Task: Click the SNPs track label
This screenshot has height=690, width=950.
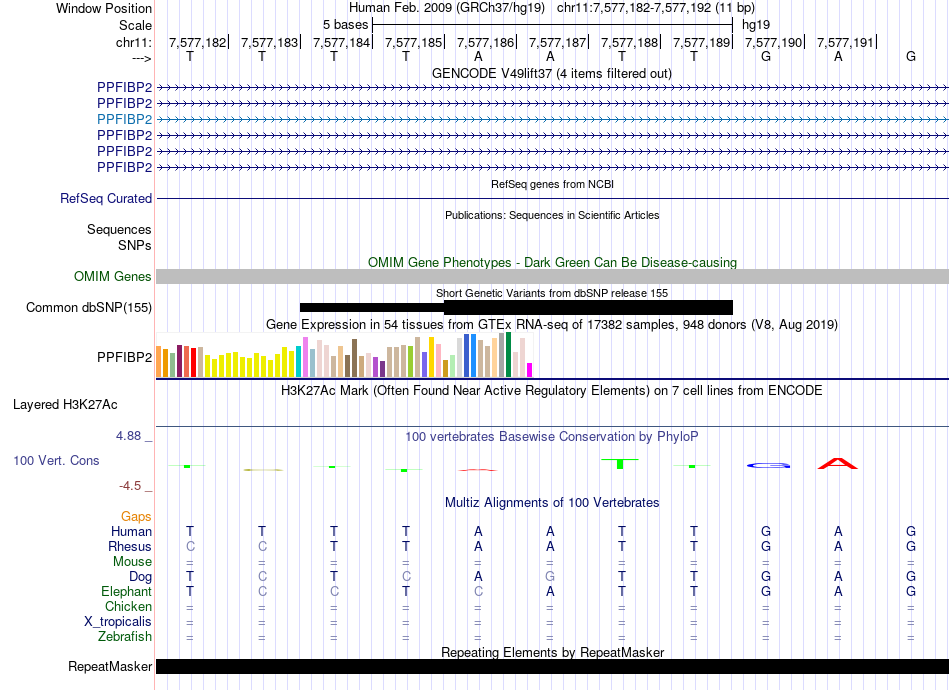Action: (x=135, y=245)
